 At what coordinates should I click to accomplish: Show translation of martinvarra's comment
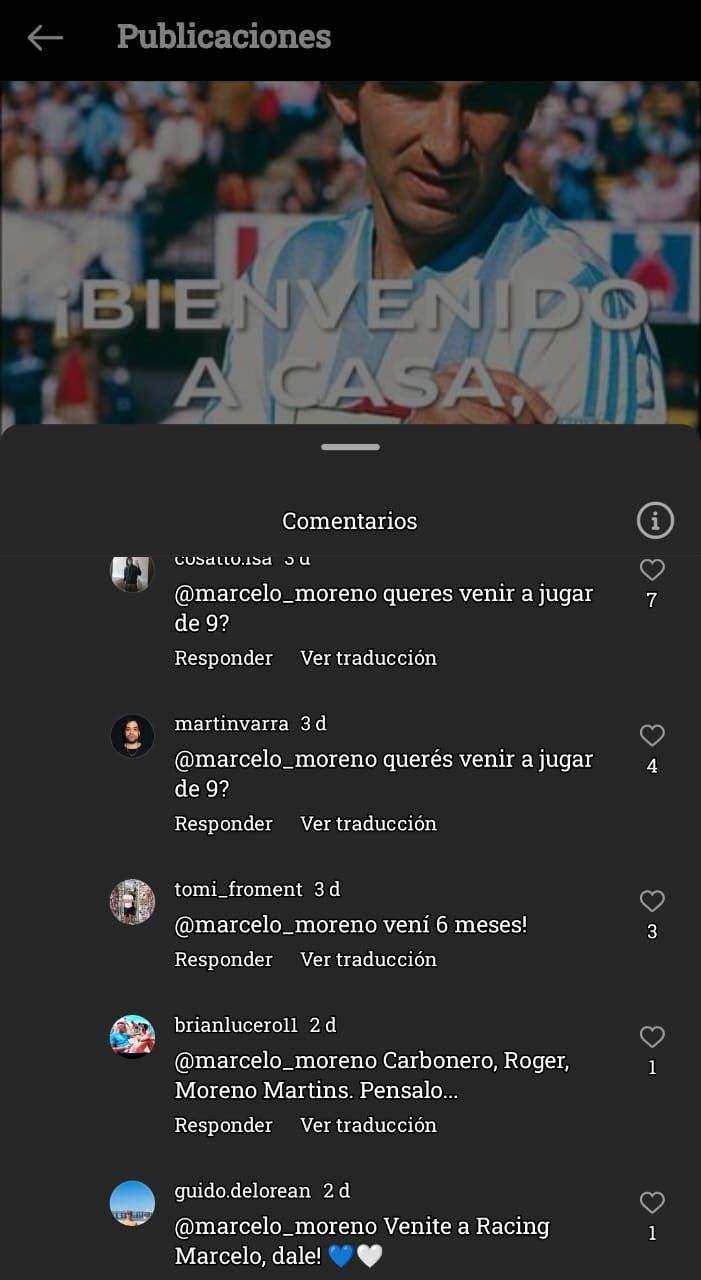368,824
